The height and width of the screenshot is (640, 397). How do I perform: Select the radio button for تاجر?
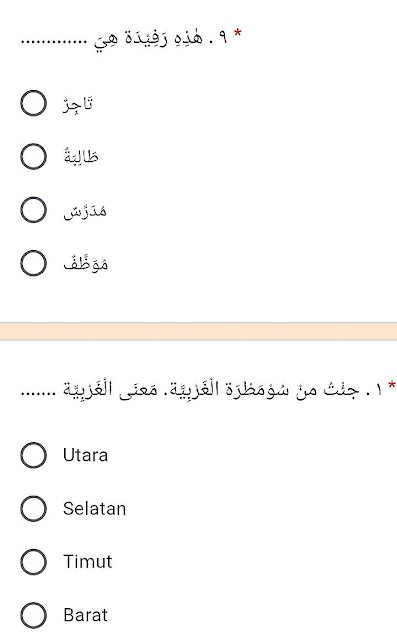click(x=33, y=103)
